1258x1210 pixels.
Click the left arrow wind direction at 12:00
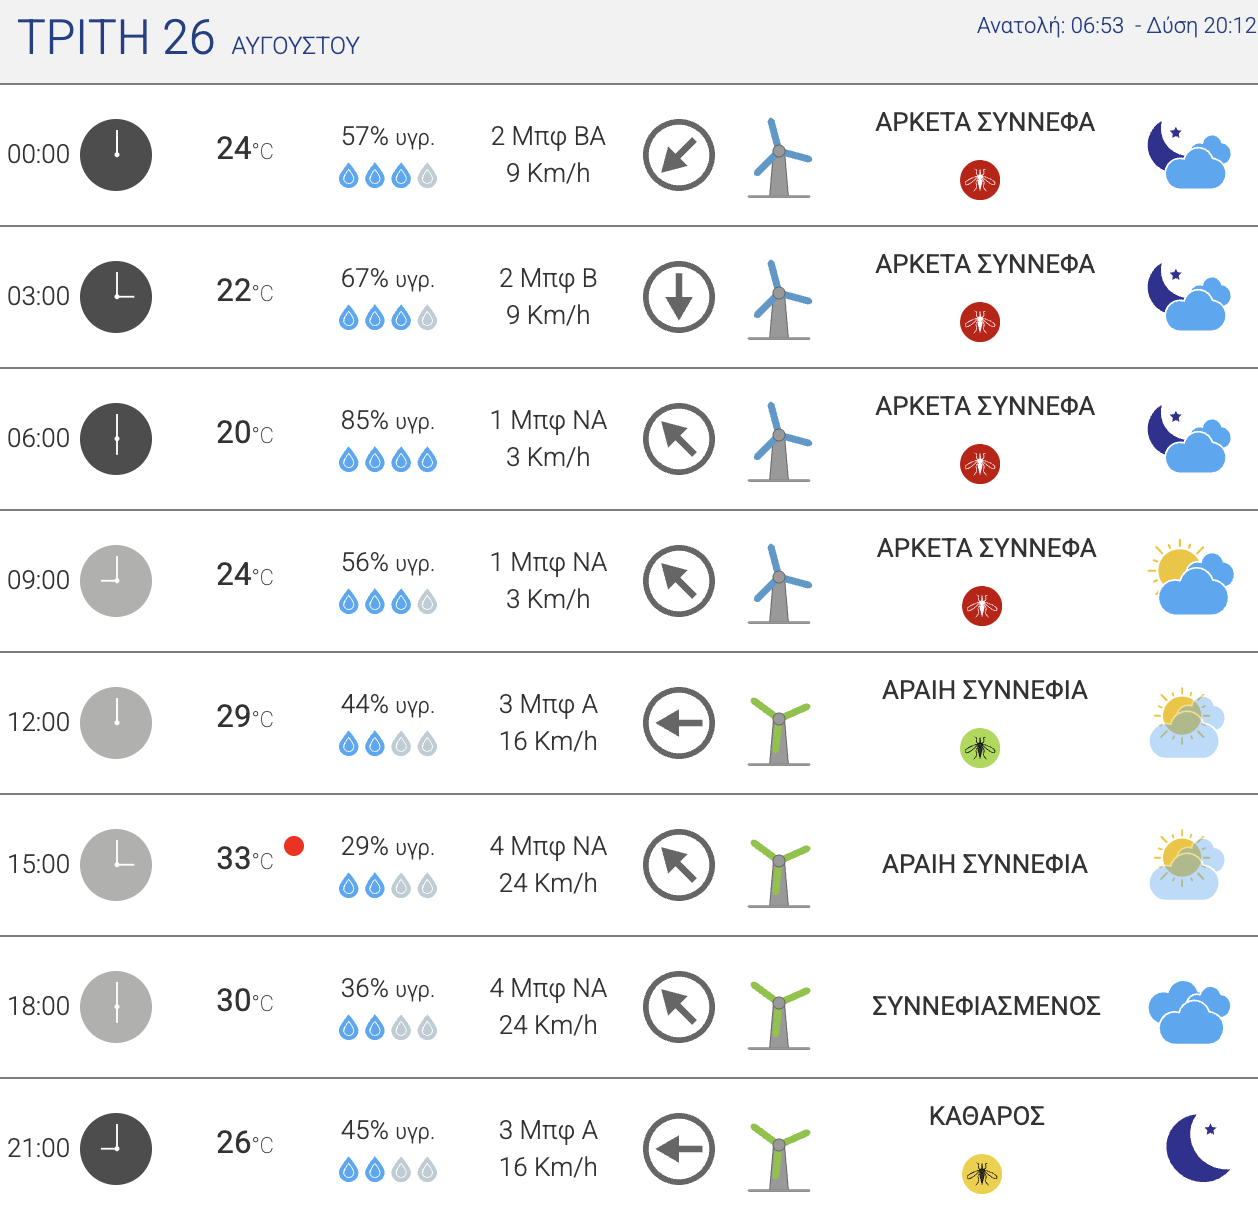point(679,723)
